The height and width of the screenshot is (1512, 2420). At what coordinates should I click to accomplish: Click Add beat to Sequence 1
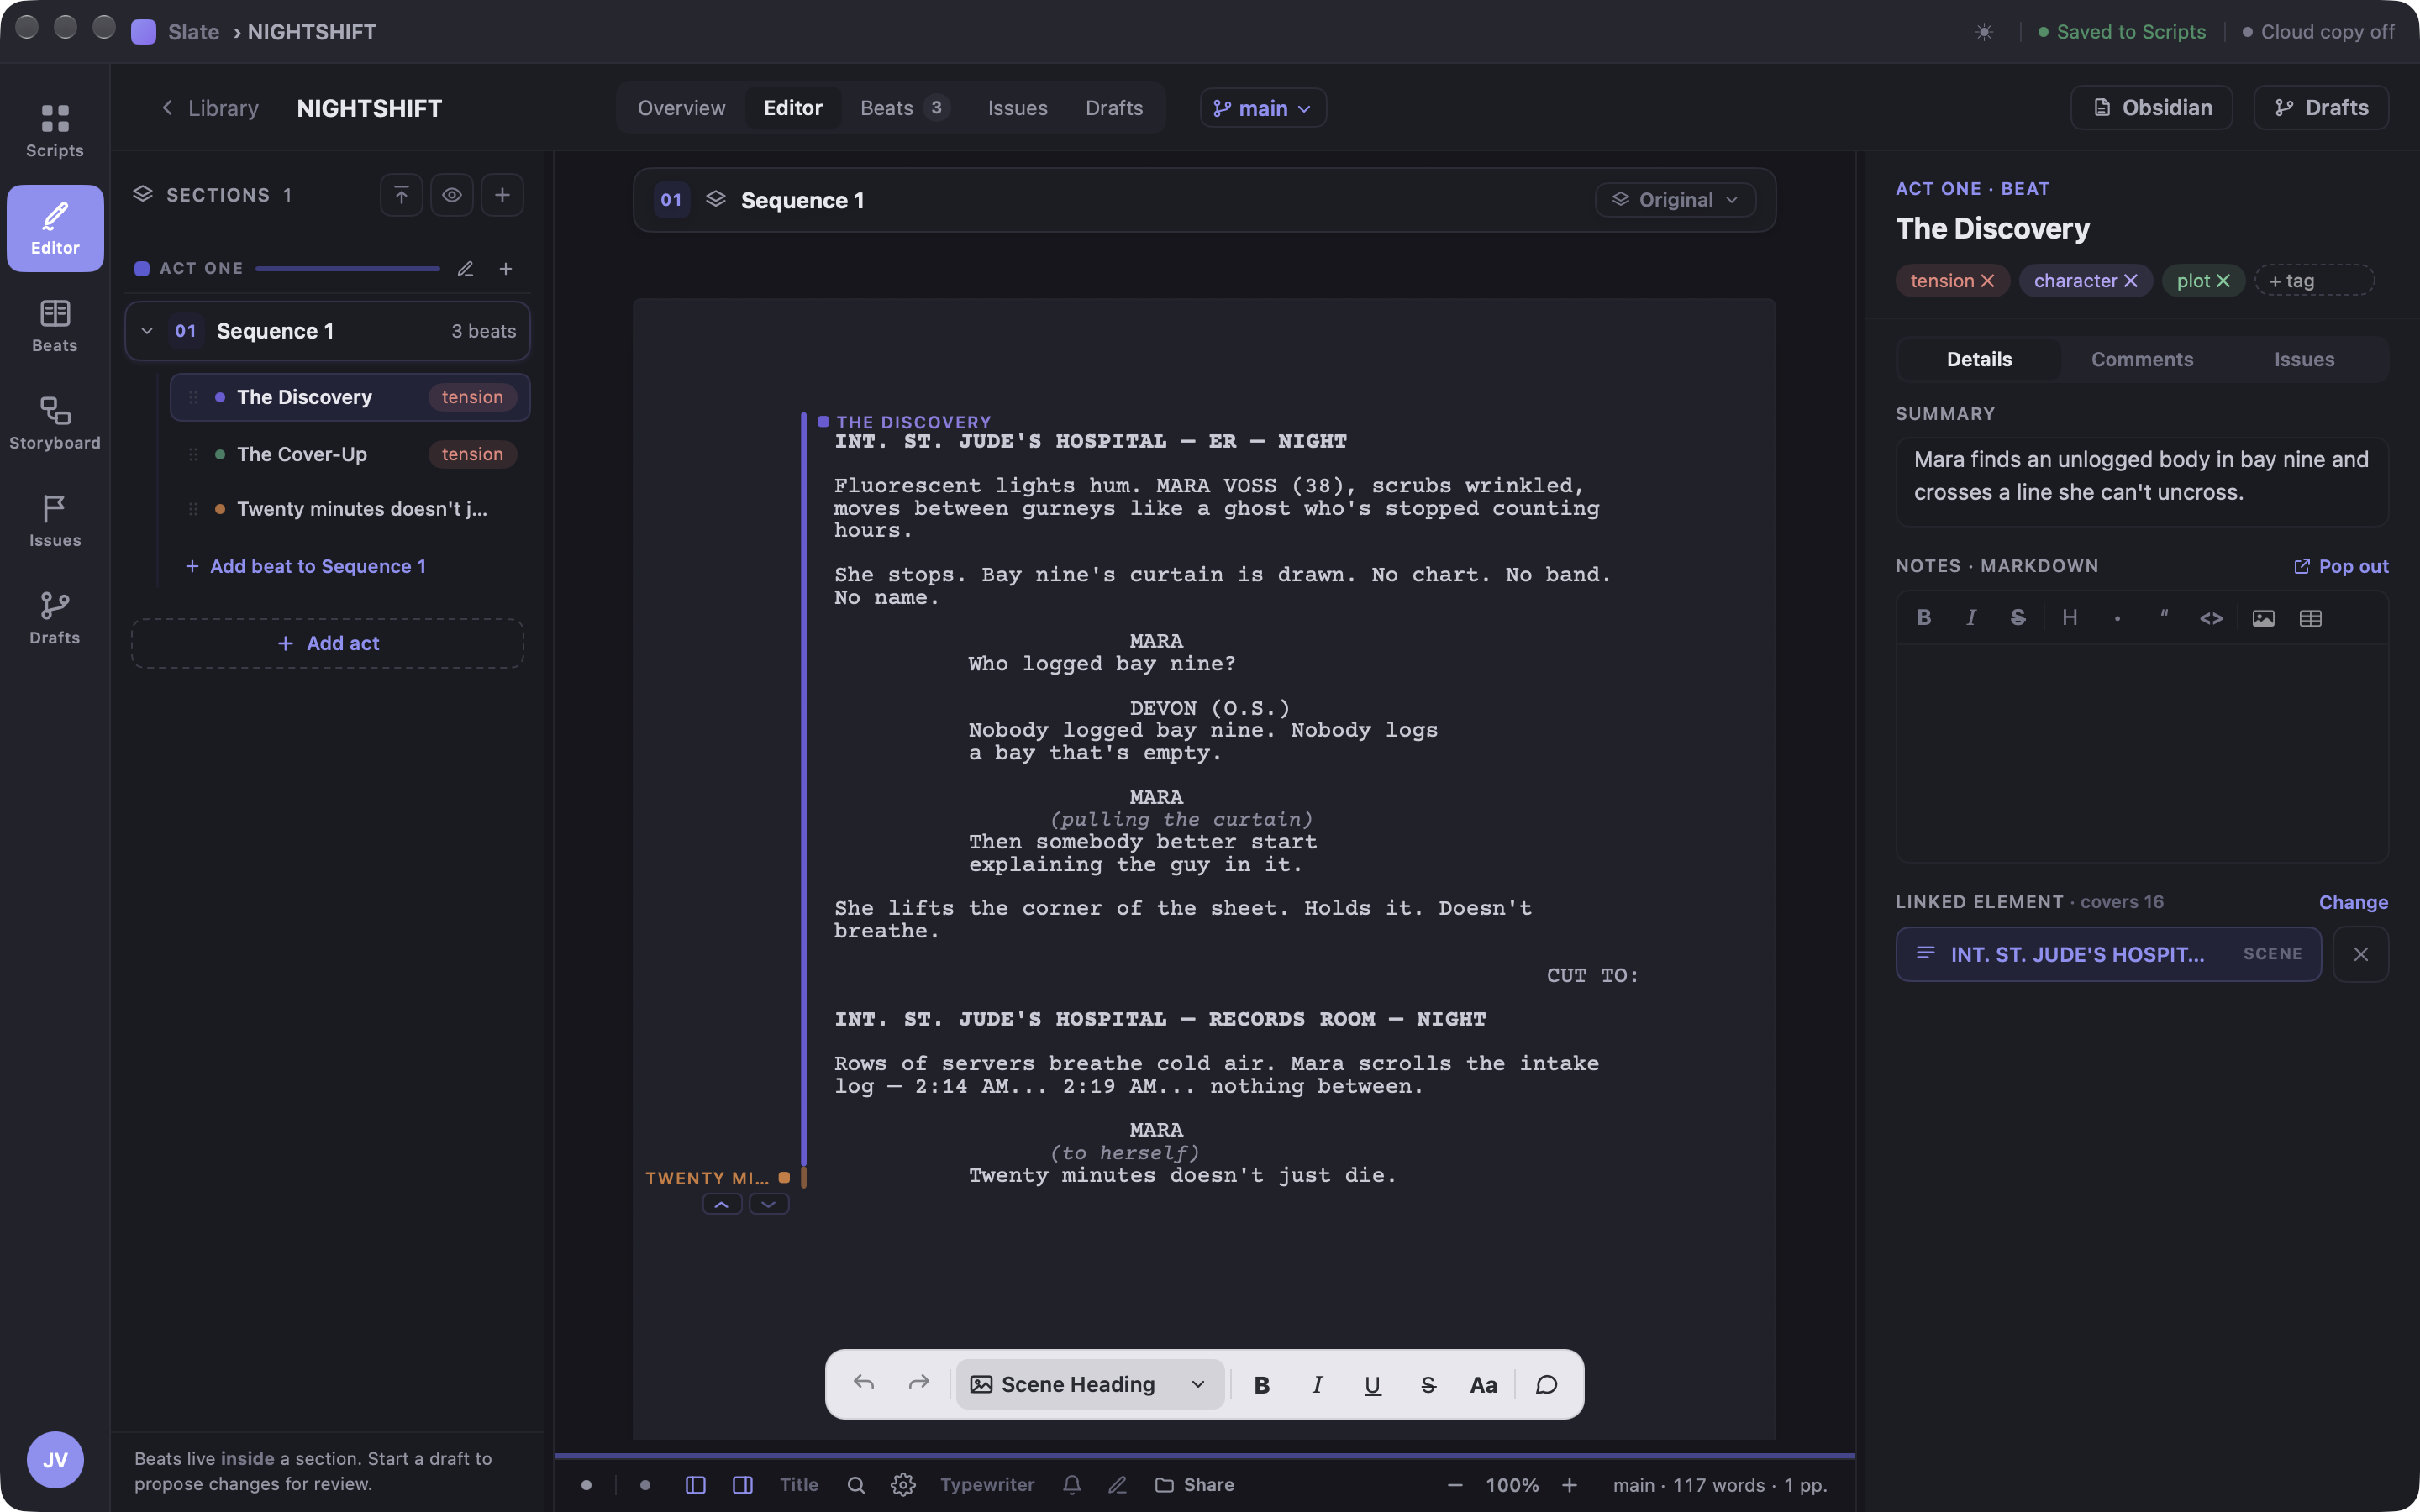pos(306,566)
